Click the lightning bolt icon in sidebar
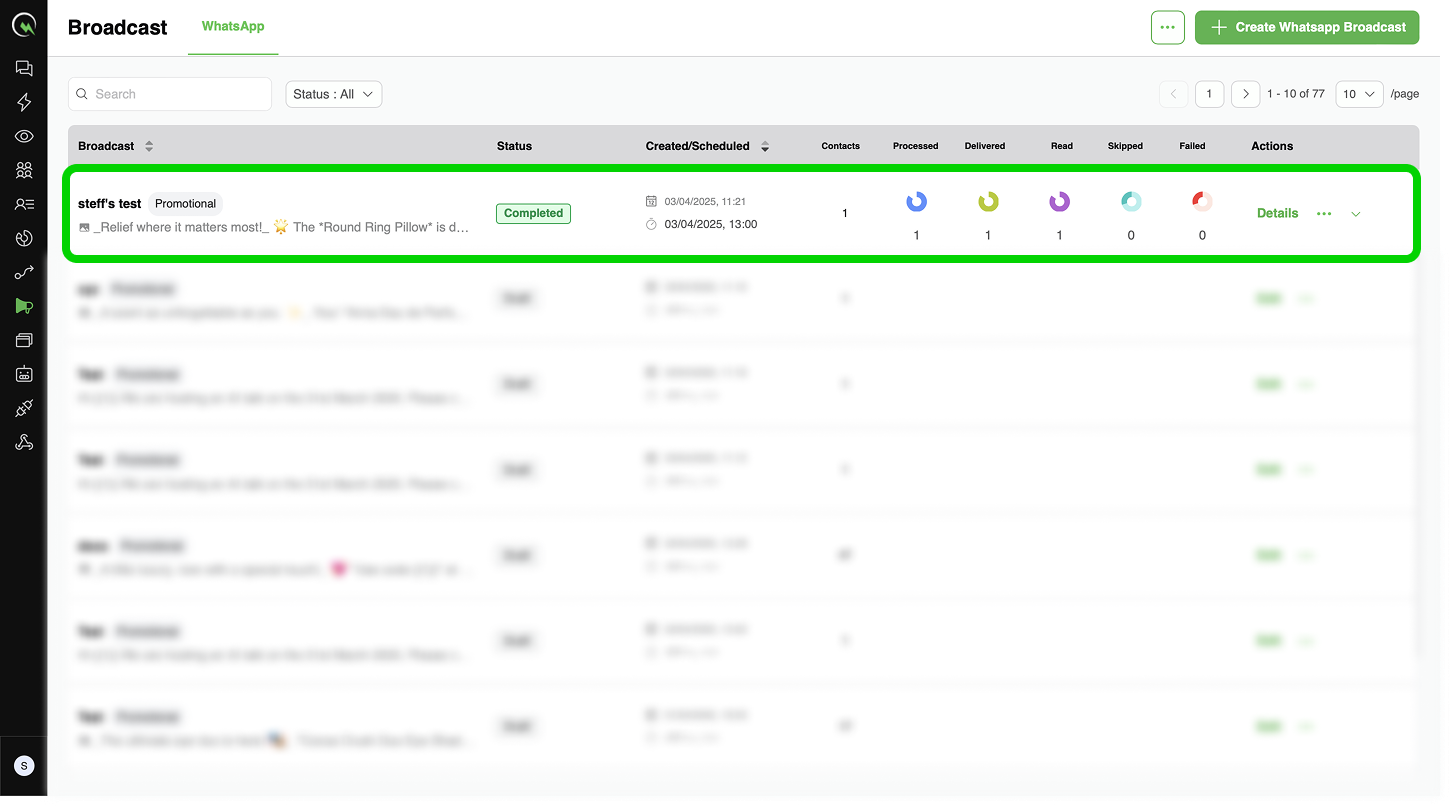Screen dimensions: 1450x806 (24, 102)
